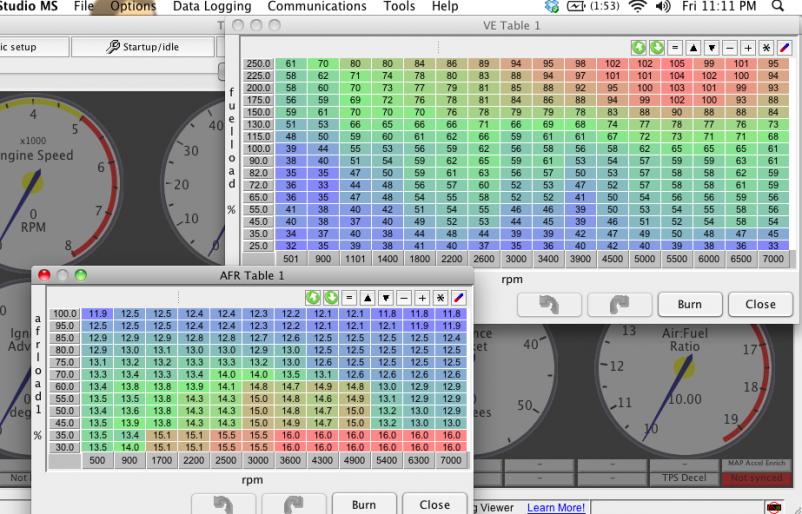Screen dimensions: 802x514
Task: Click the green down-arrow icon in VE Table 1
Action: coord(656,47)
